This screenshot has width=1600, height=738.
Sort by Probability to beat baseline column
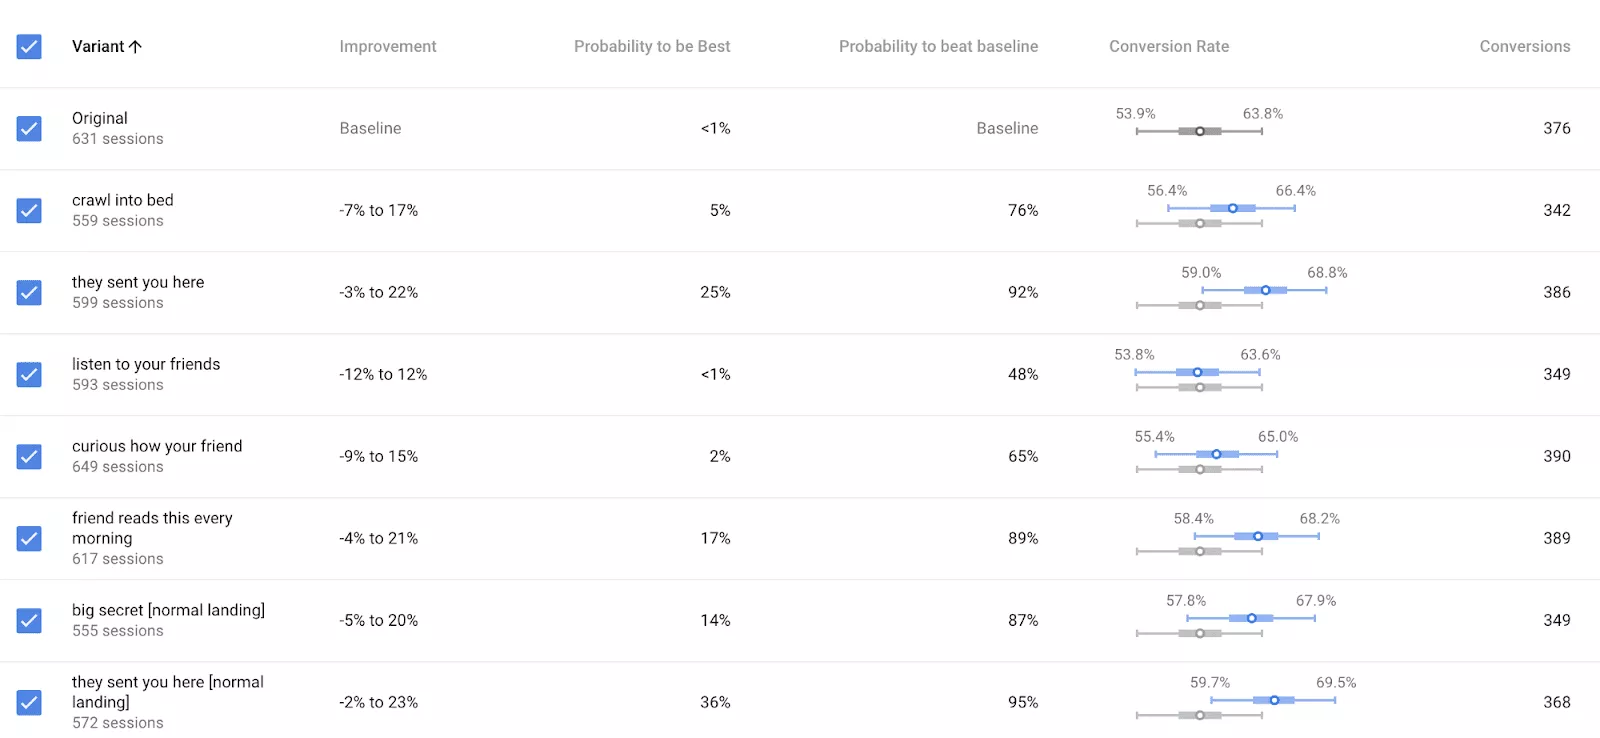click(x=938, y=46)
